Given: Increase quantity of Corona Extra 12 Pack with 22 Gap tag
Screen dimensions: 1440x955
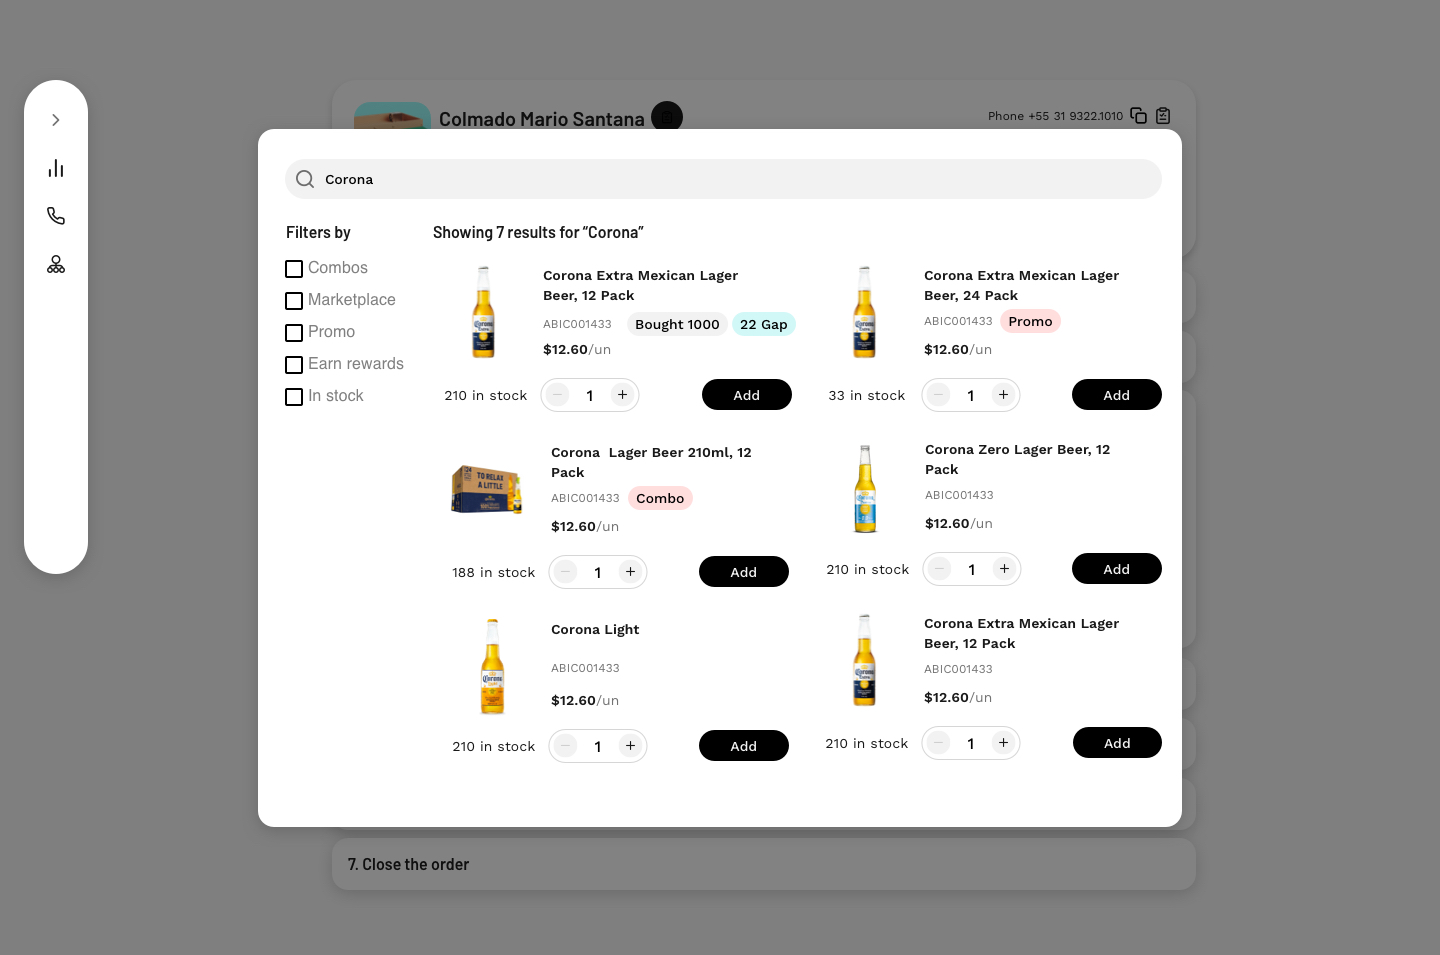Looking at the screenshot, I should pyautogui.click(x=622, y=395).
